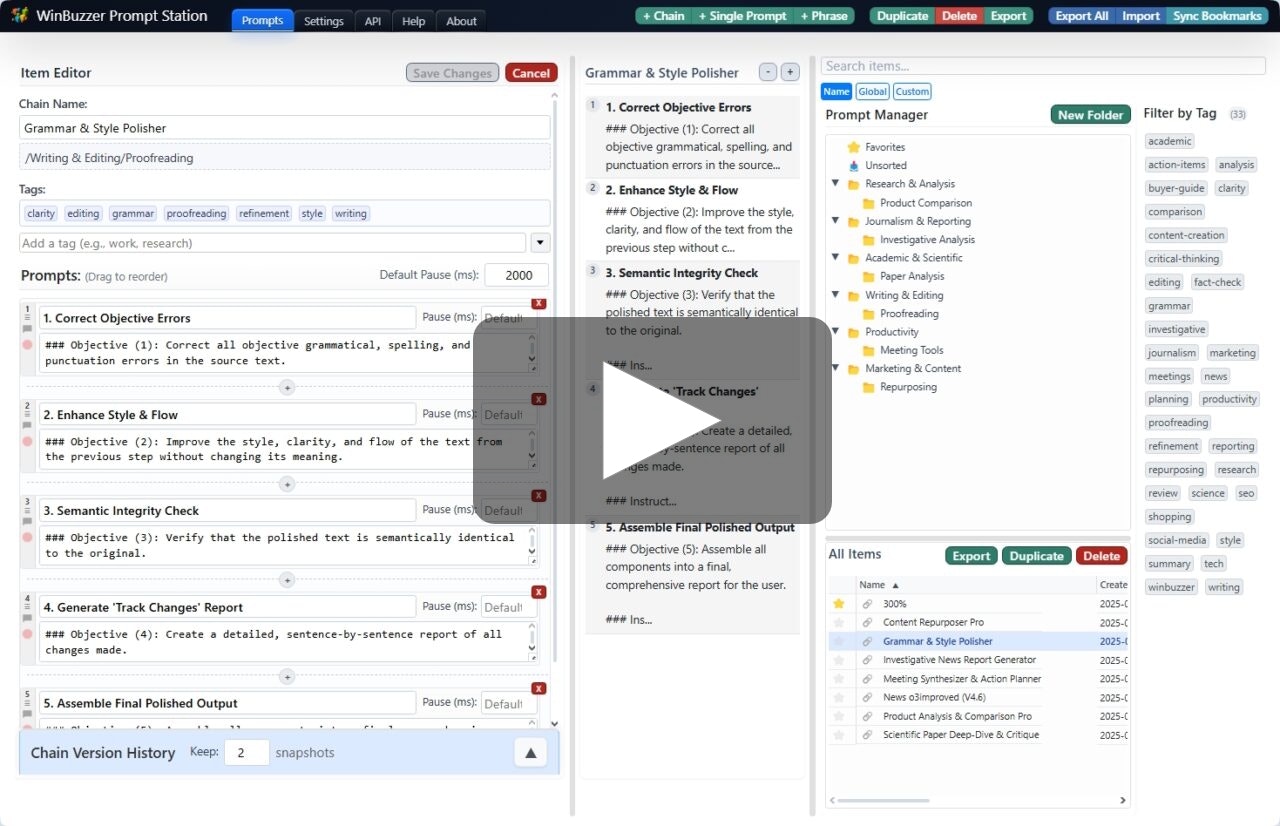Favorite the Content Repurposer Pro item

[839, 623]
